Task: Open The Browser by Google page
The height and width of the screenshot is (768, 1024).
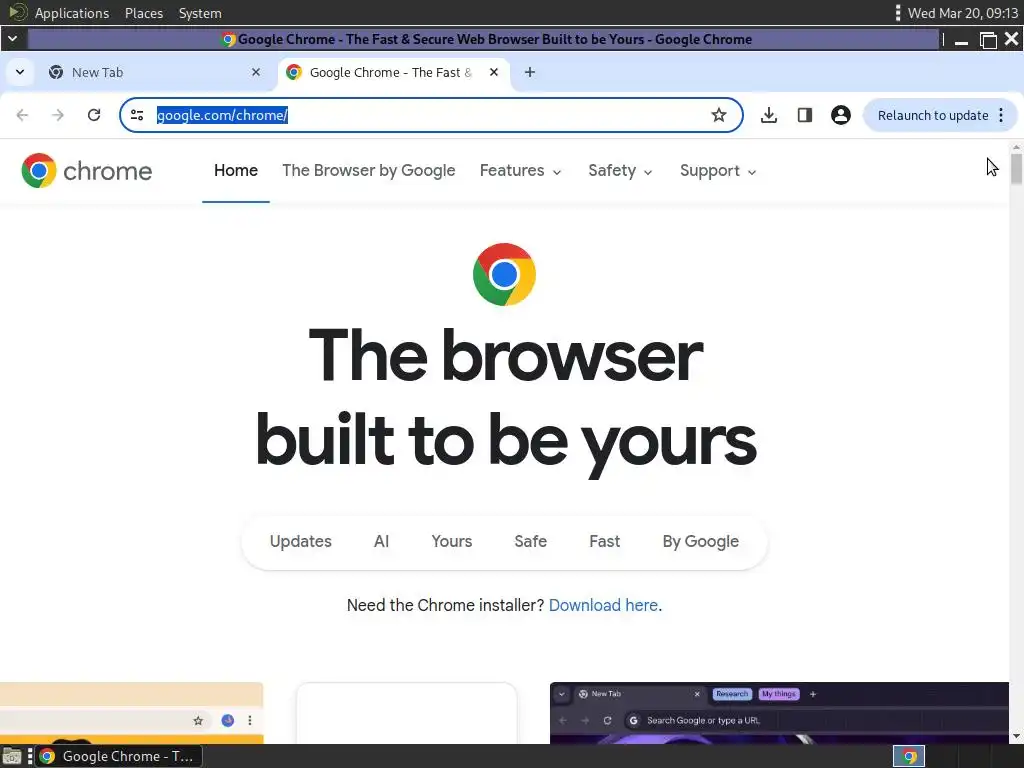Action: coord(368,170)
